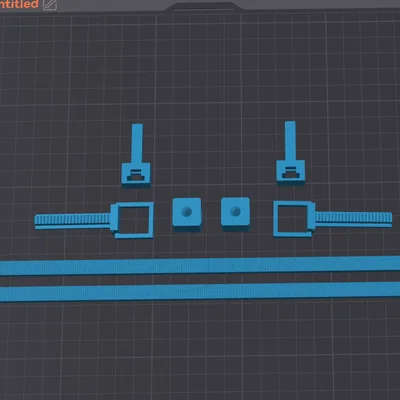Viewport: 400px width, 400px height.
Task: Select the right square frame with ribbed strap
Action: (x=333, y=219)
